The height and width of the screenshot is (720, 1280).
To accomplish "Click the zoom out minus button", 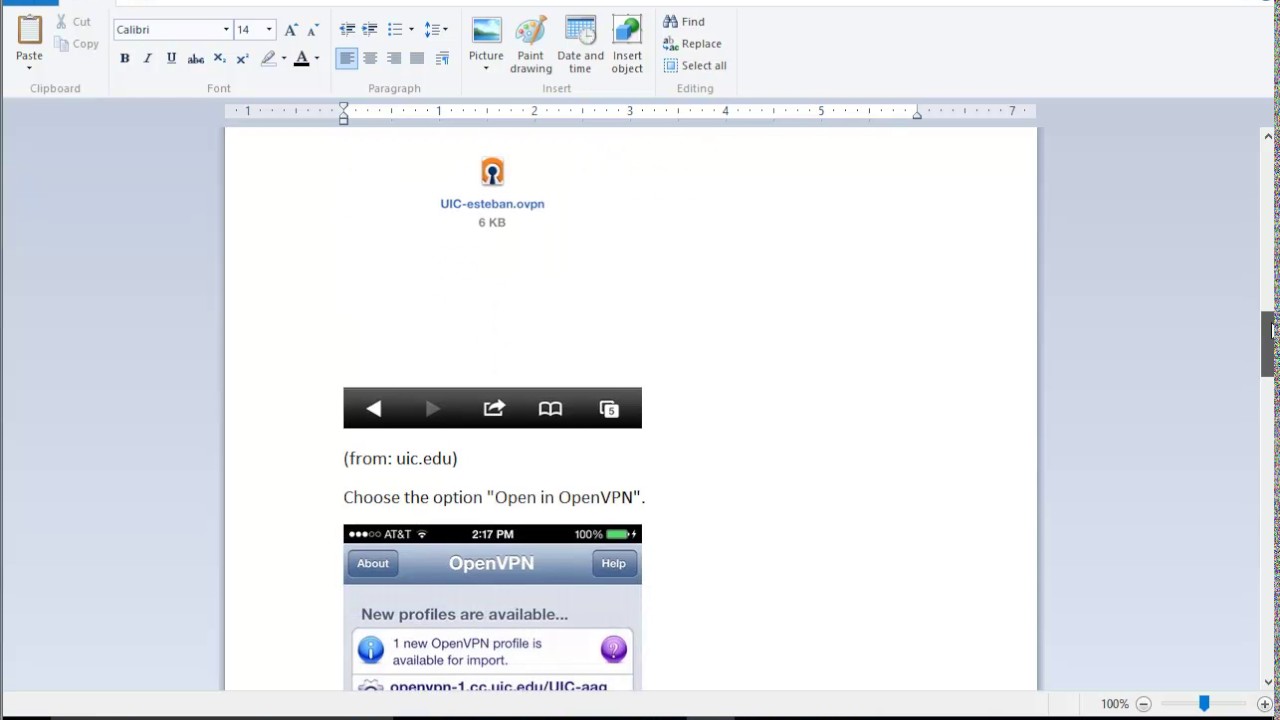I will [x=1144, y=704].
